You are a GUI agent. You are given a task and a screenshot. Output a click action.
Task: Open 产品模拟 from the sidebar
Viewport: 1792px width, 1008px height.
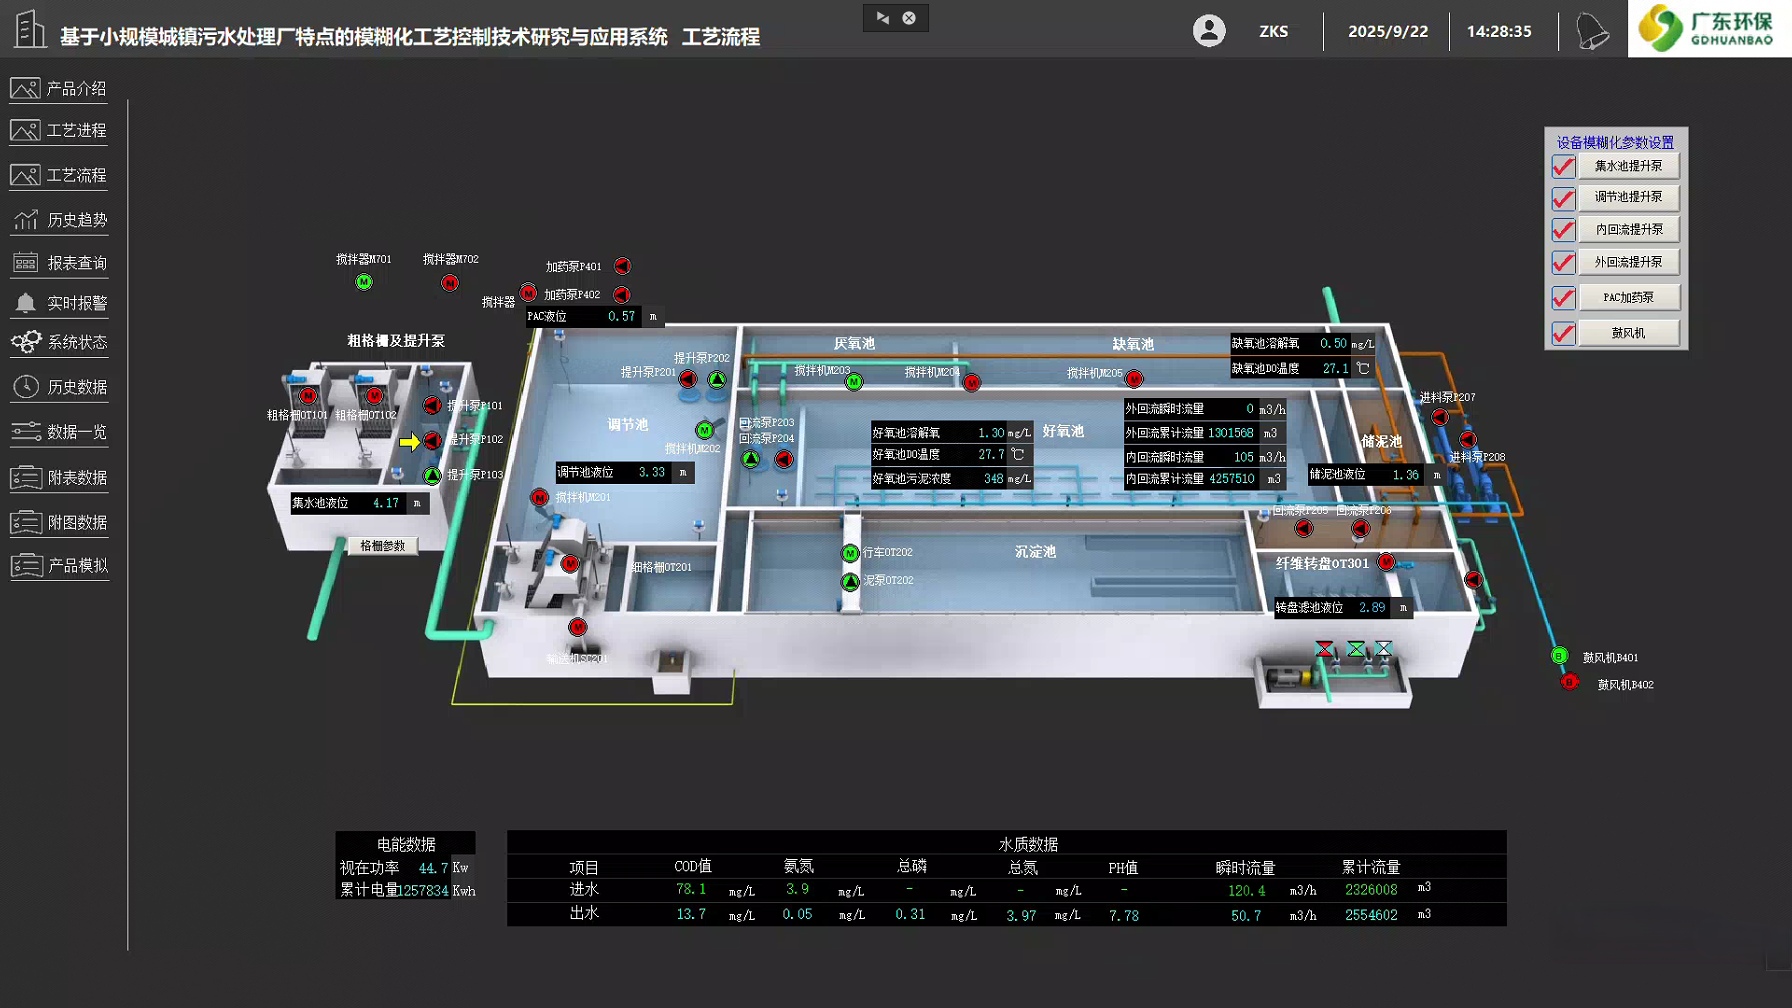(x=59, y=566)
